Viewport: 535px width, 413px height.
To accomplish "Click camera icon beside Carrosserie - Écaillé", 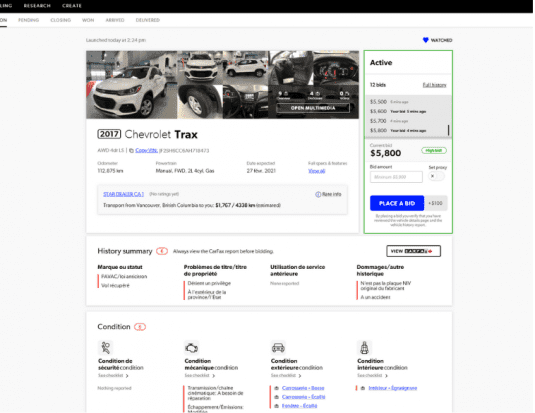I will coord(277,397).
